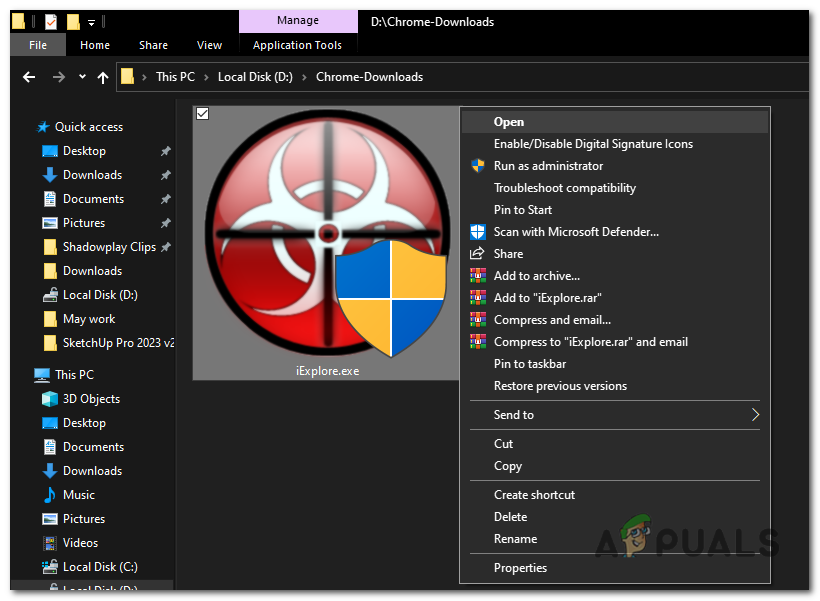Click pin icon next to Shadowplay Clips
The height and width of the screenshot is (601, 820).
point(165,247)
